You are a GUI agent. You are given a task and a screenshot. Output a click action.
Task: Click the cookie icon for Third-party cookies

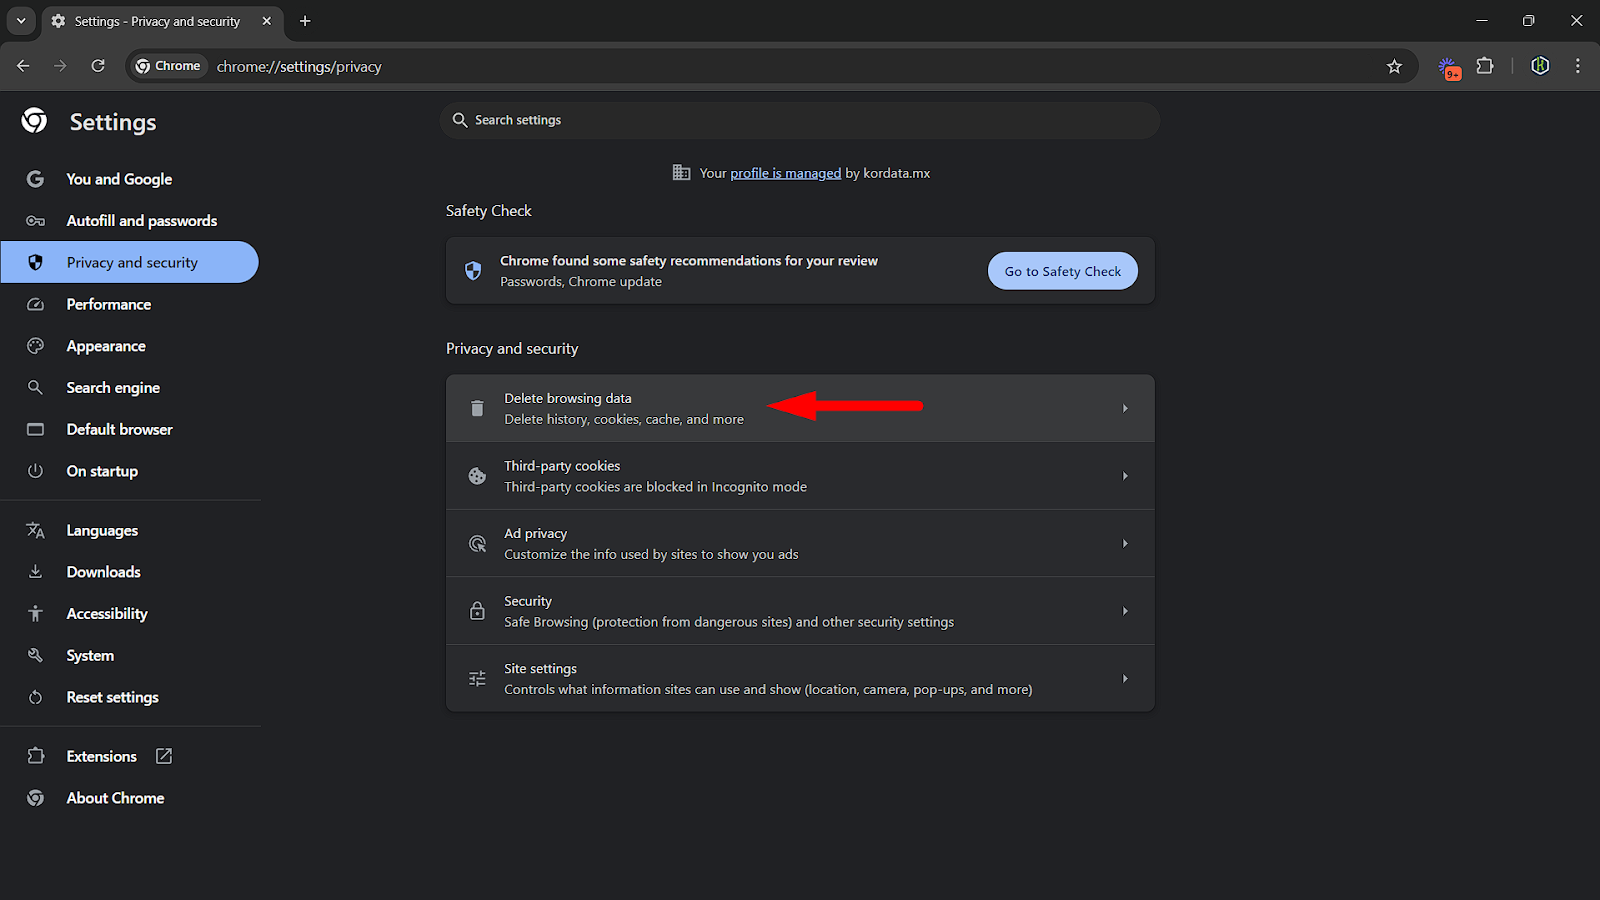(x=477, y=476)
